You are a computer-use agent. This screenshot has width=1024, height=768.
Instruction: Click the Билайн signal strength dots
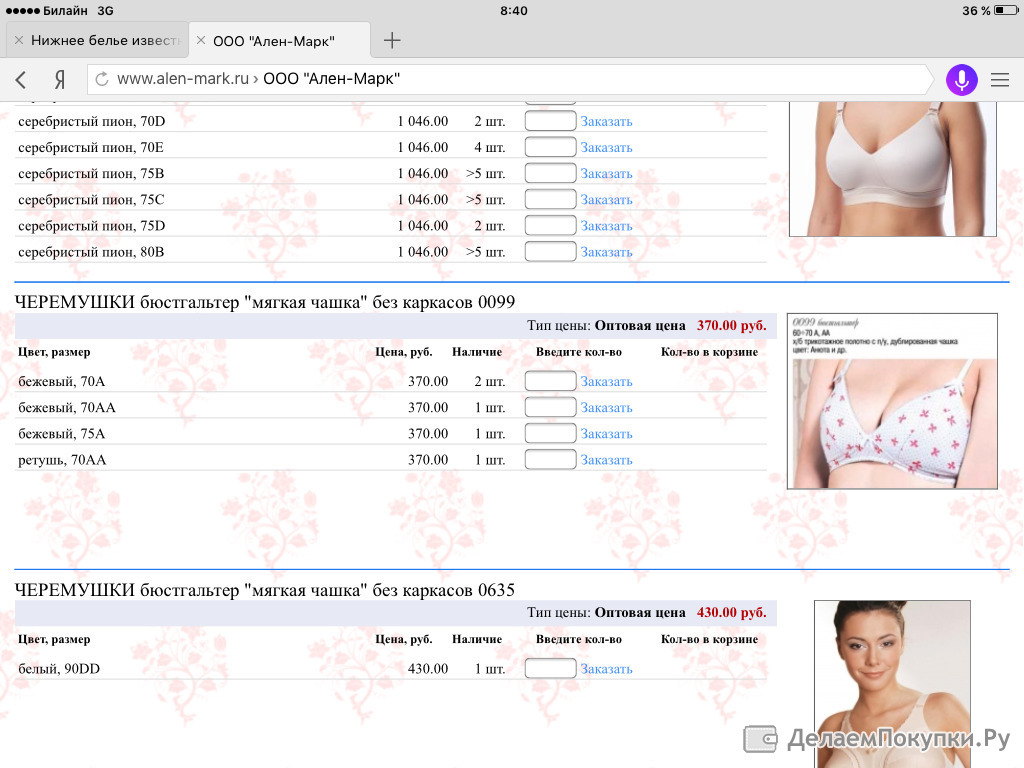coord(22,10)
